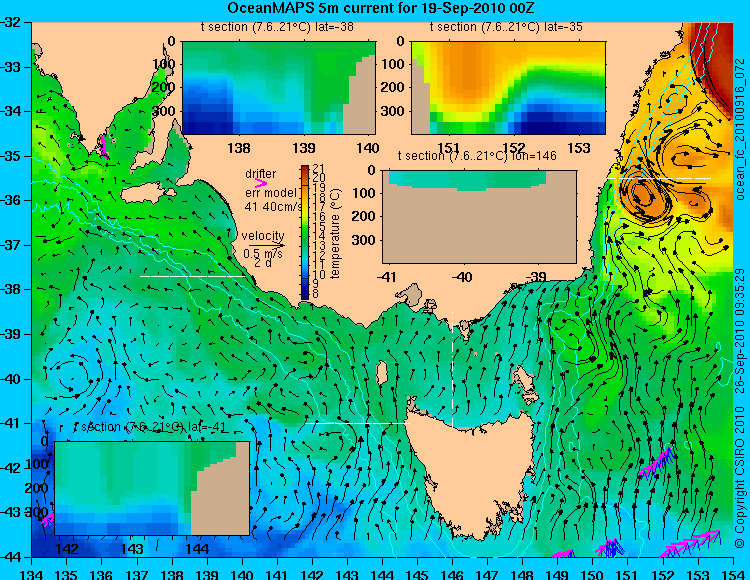The width and height of the screenshot is (750, 580).
Task: Click the drifter arrows at bottom right near 153°E
Action: (690, 544)
